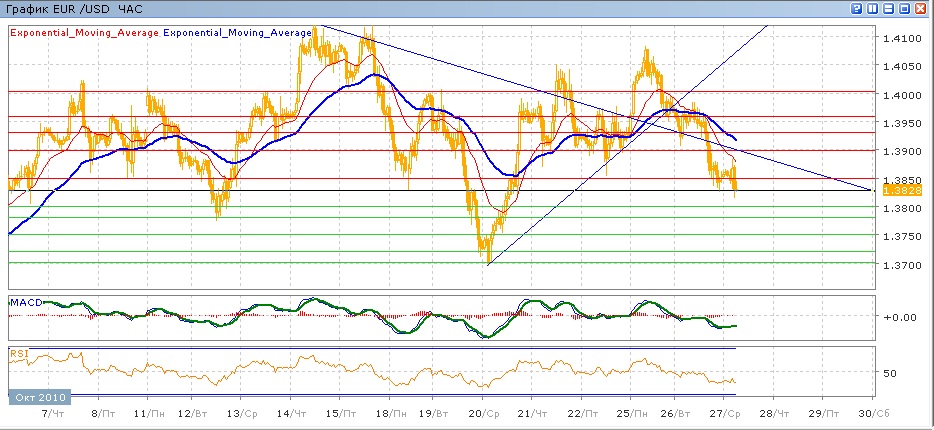Click the MACD indicator label
Image resolution: width=934 pixels, height=430 pixels.
point(24,301)
